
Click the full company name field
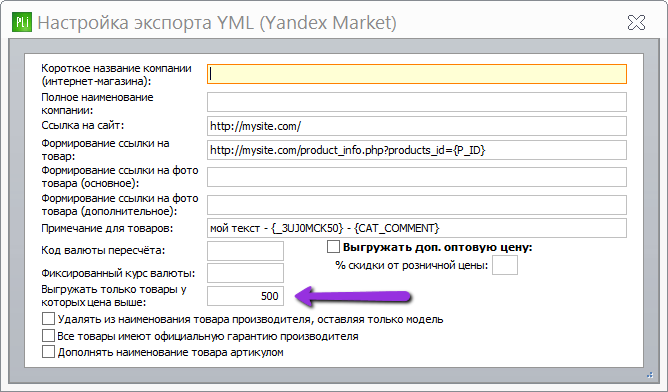point(417,102)
